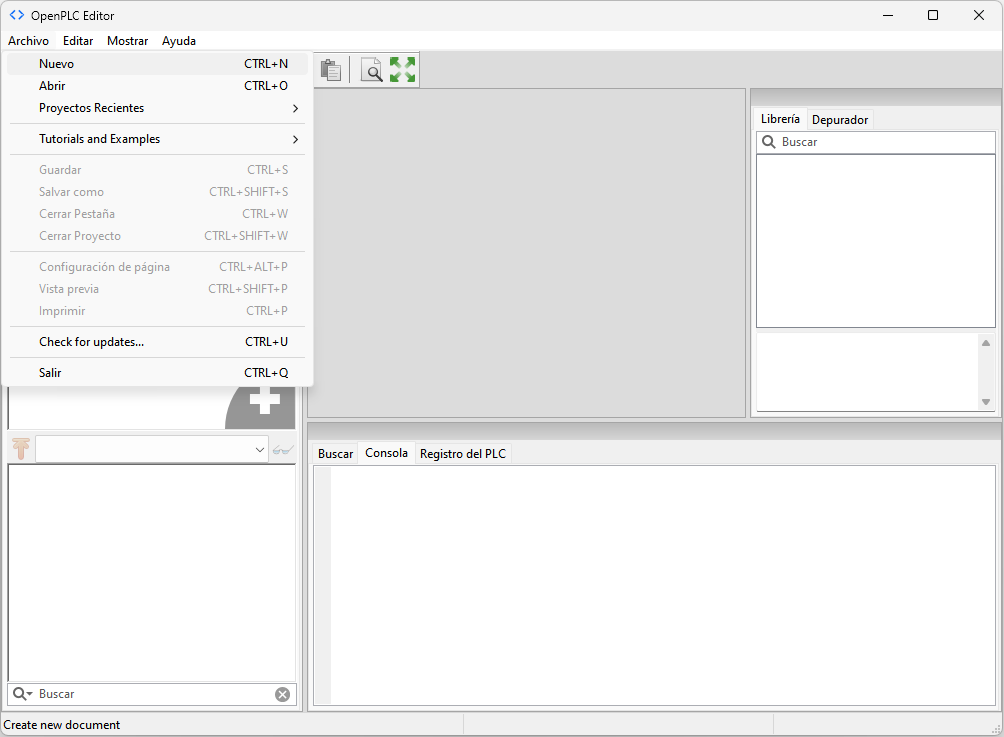Image resolution: width=1004 pixels, height=737 pixels.
Task: Select Abrir to open a project
Action: (x=158, y=86)
